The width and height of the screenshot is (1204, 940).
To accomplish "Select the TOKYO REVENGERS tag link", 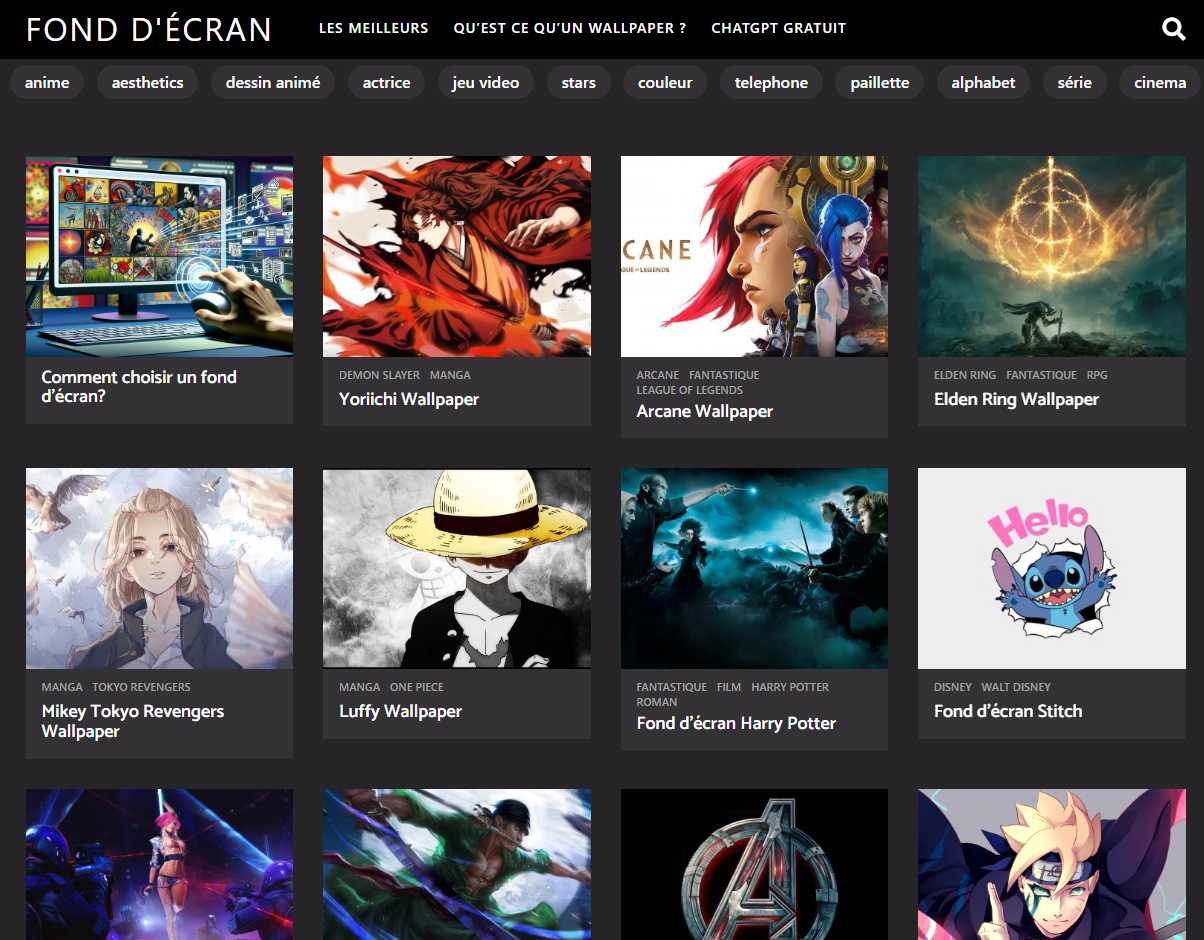I will pos(141,687).
